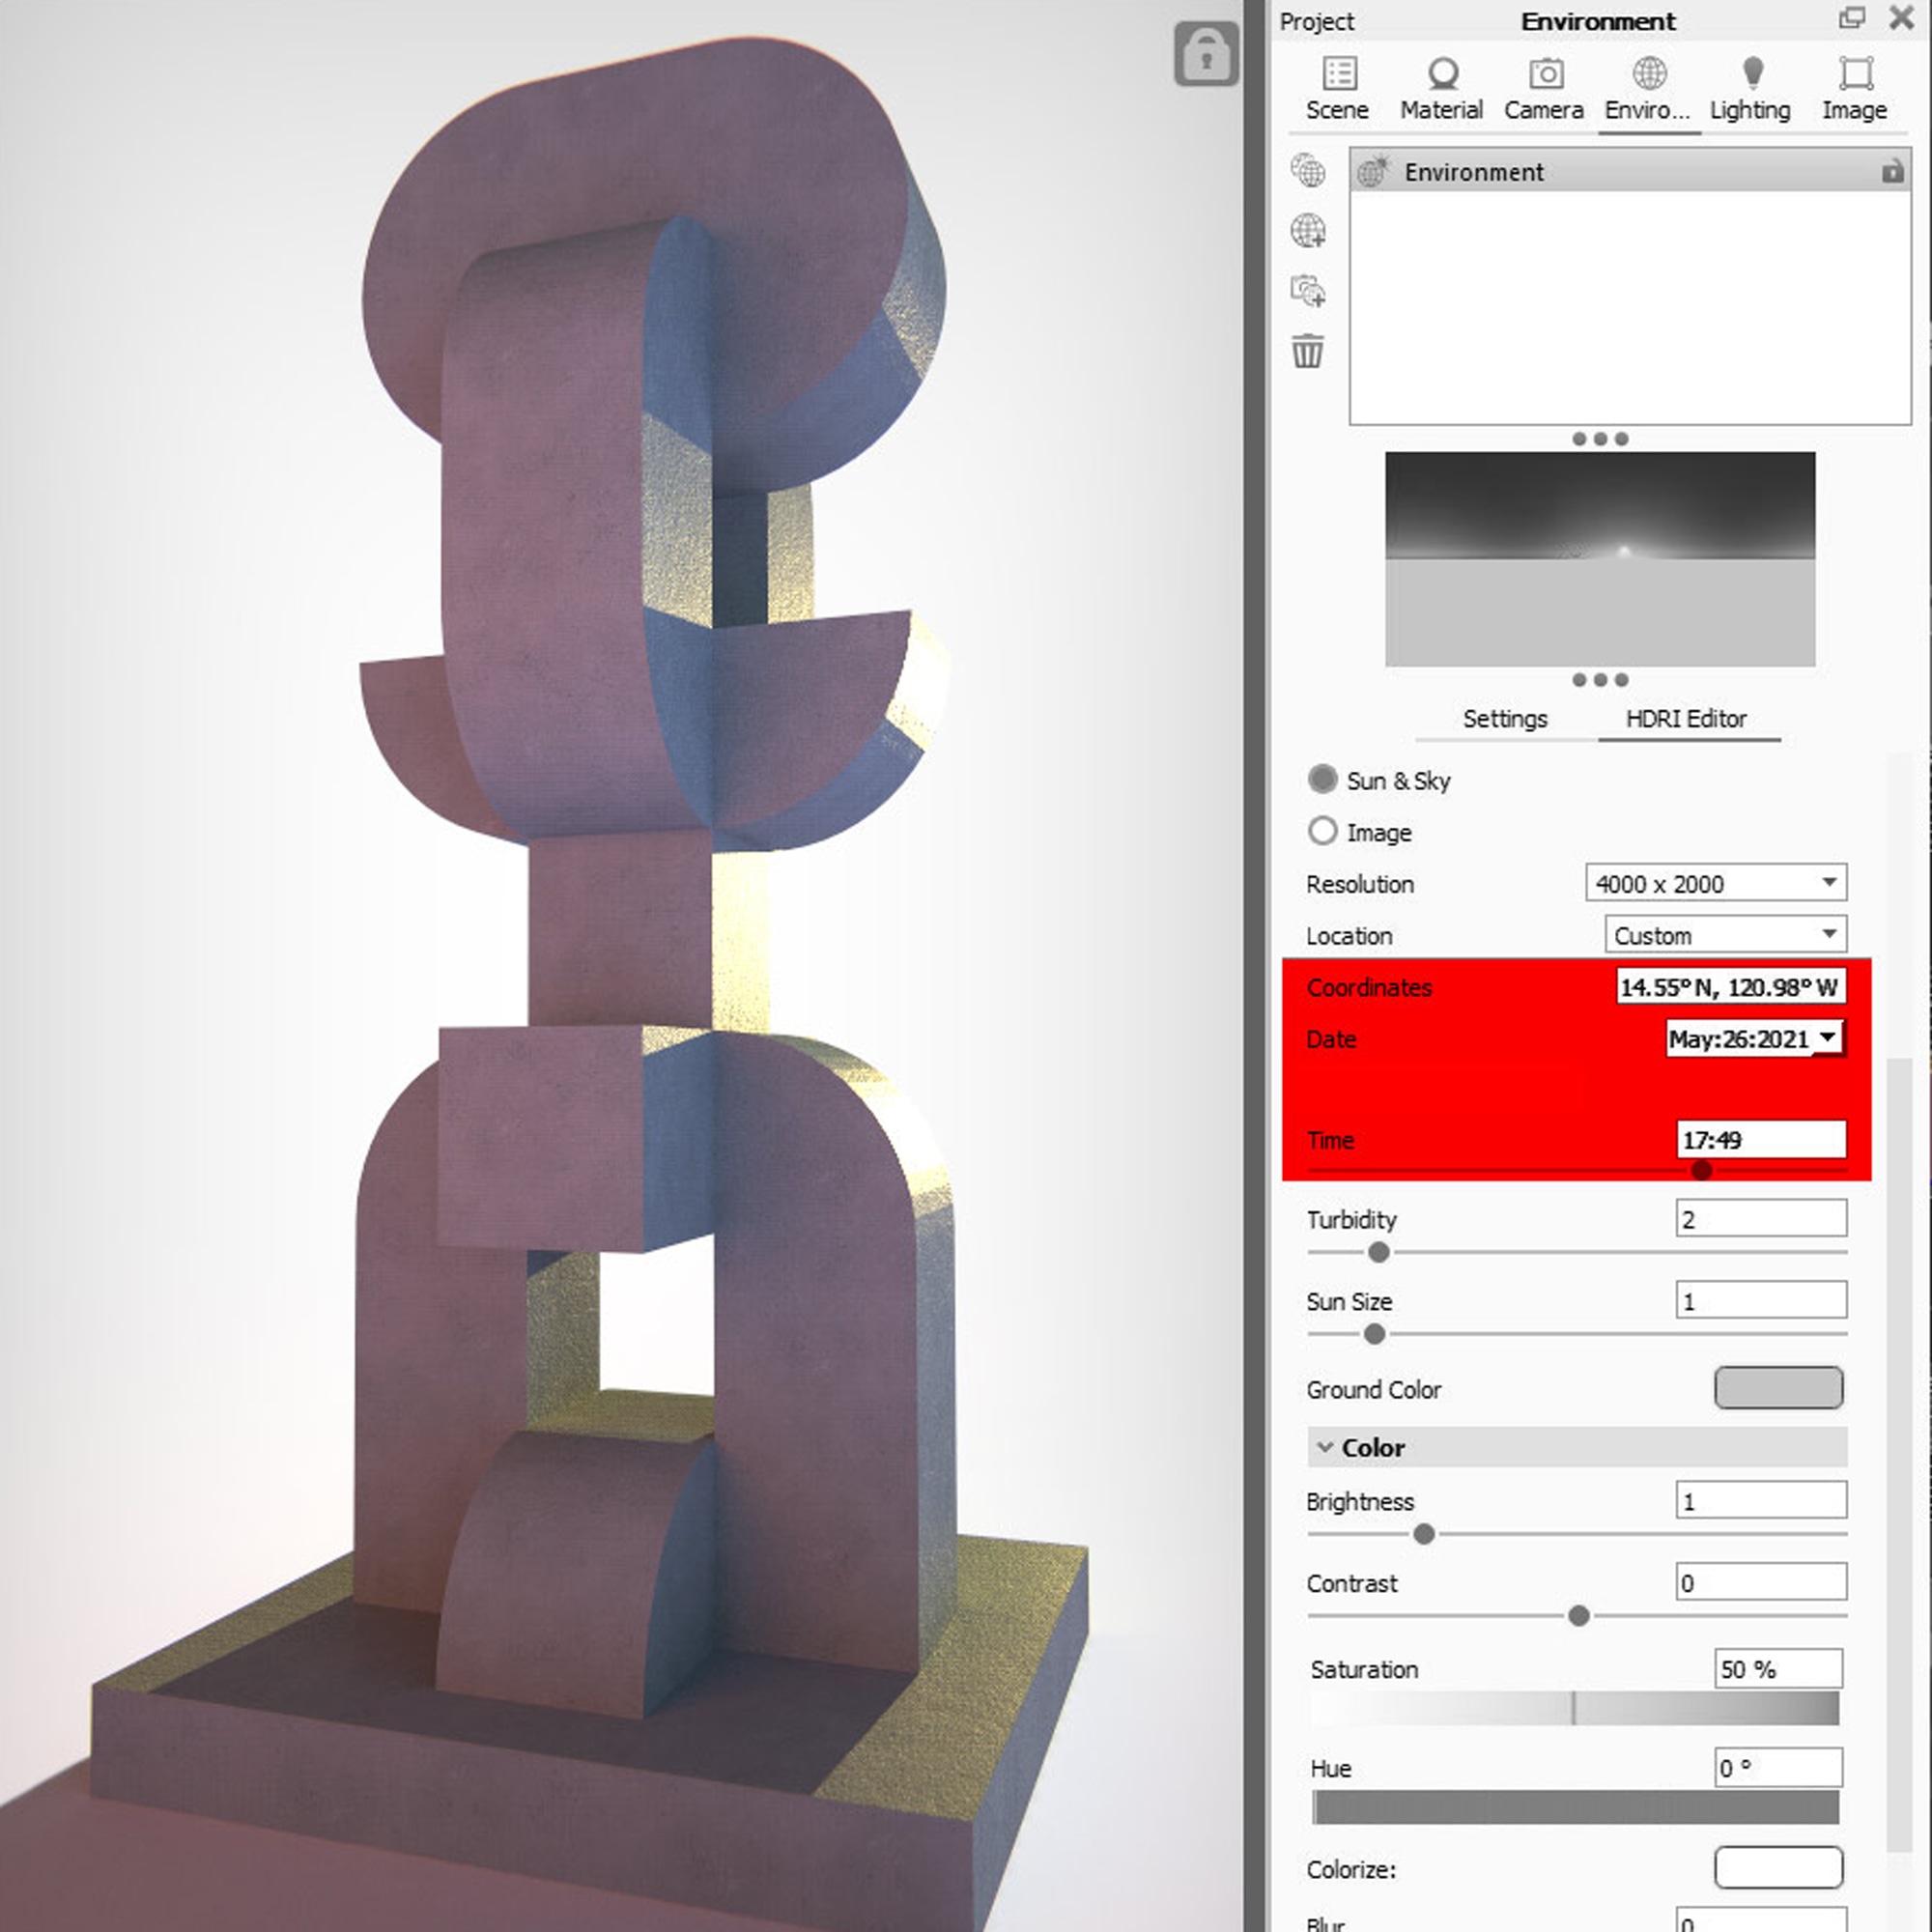Select the Image radio button
Screen dimensions: 1932x1932
point(1322,832)
